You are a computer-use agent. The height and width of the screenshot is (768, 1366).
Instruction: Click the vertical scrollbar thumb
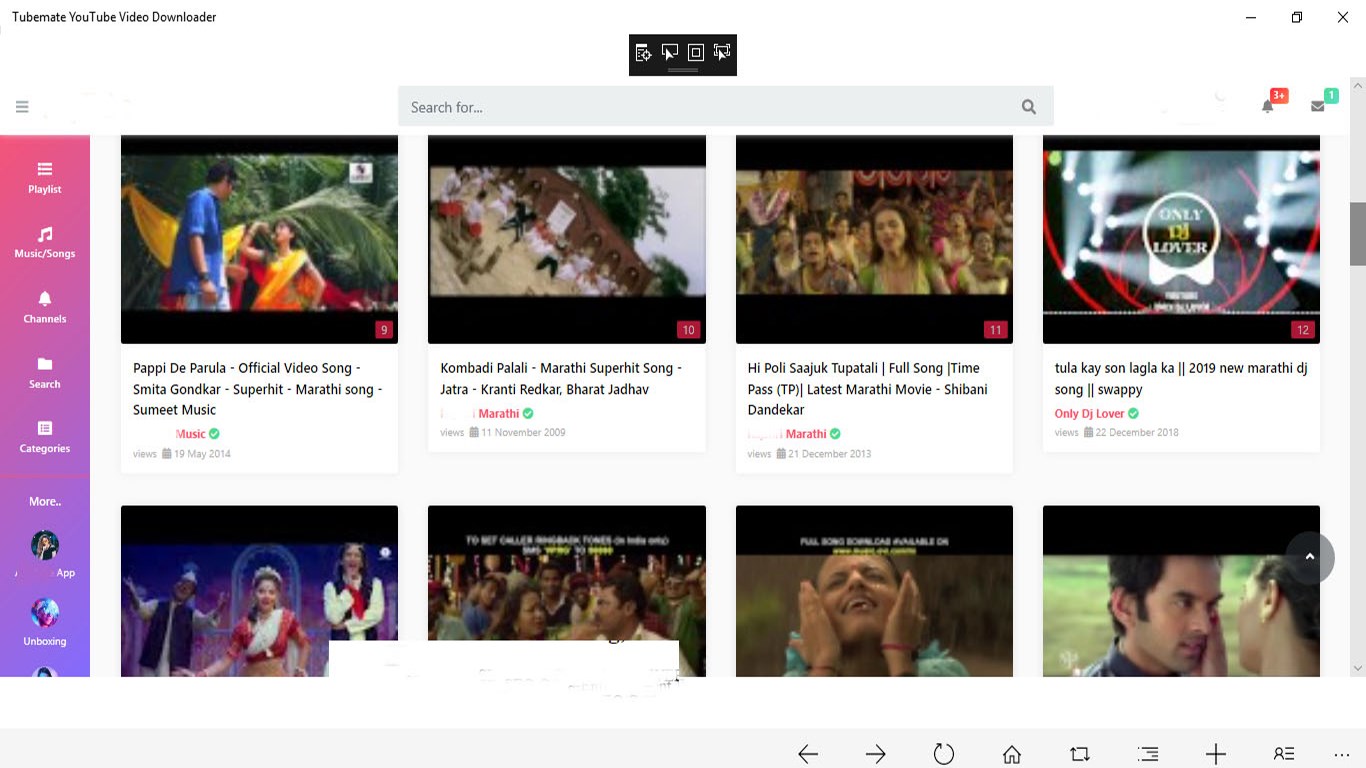[1357, 233]
